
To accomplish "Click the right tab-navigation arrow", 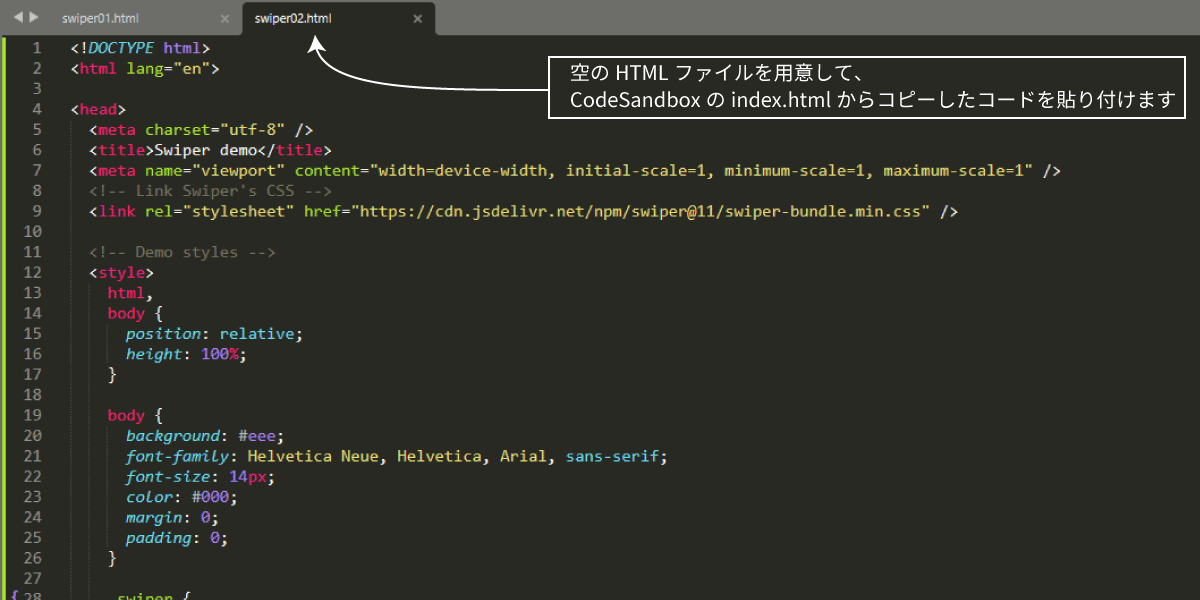I will [34, 17].
